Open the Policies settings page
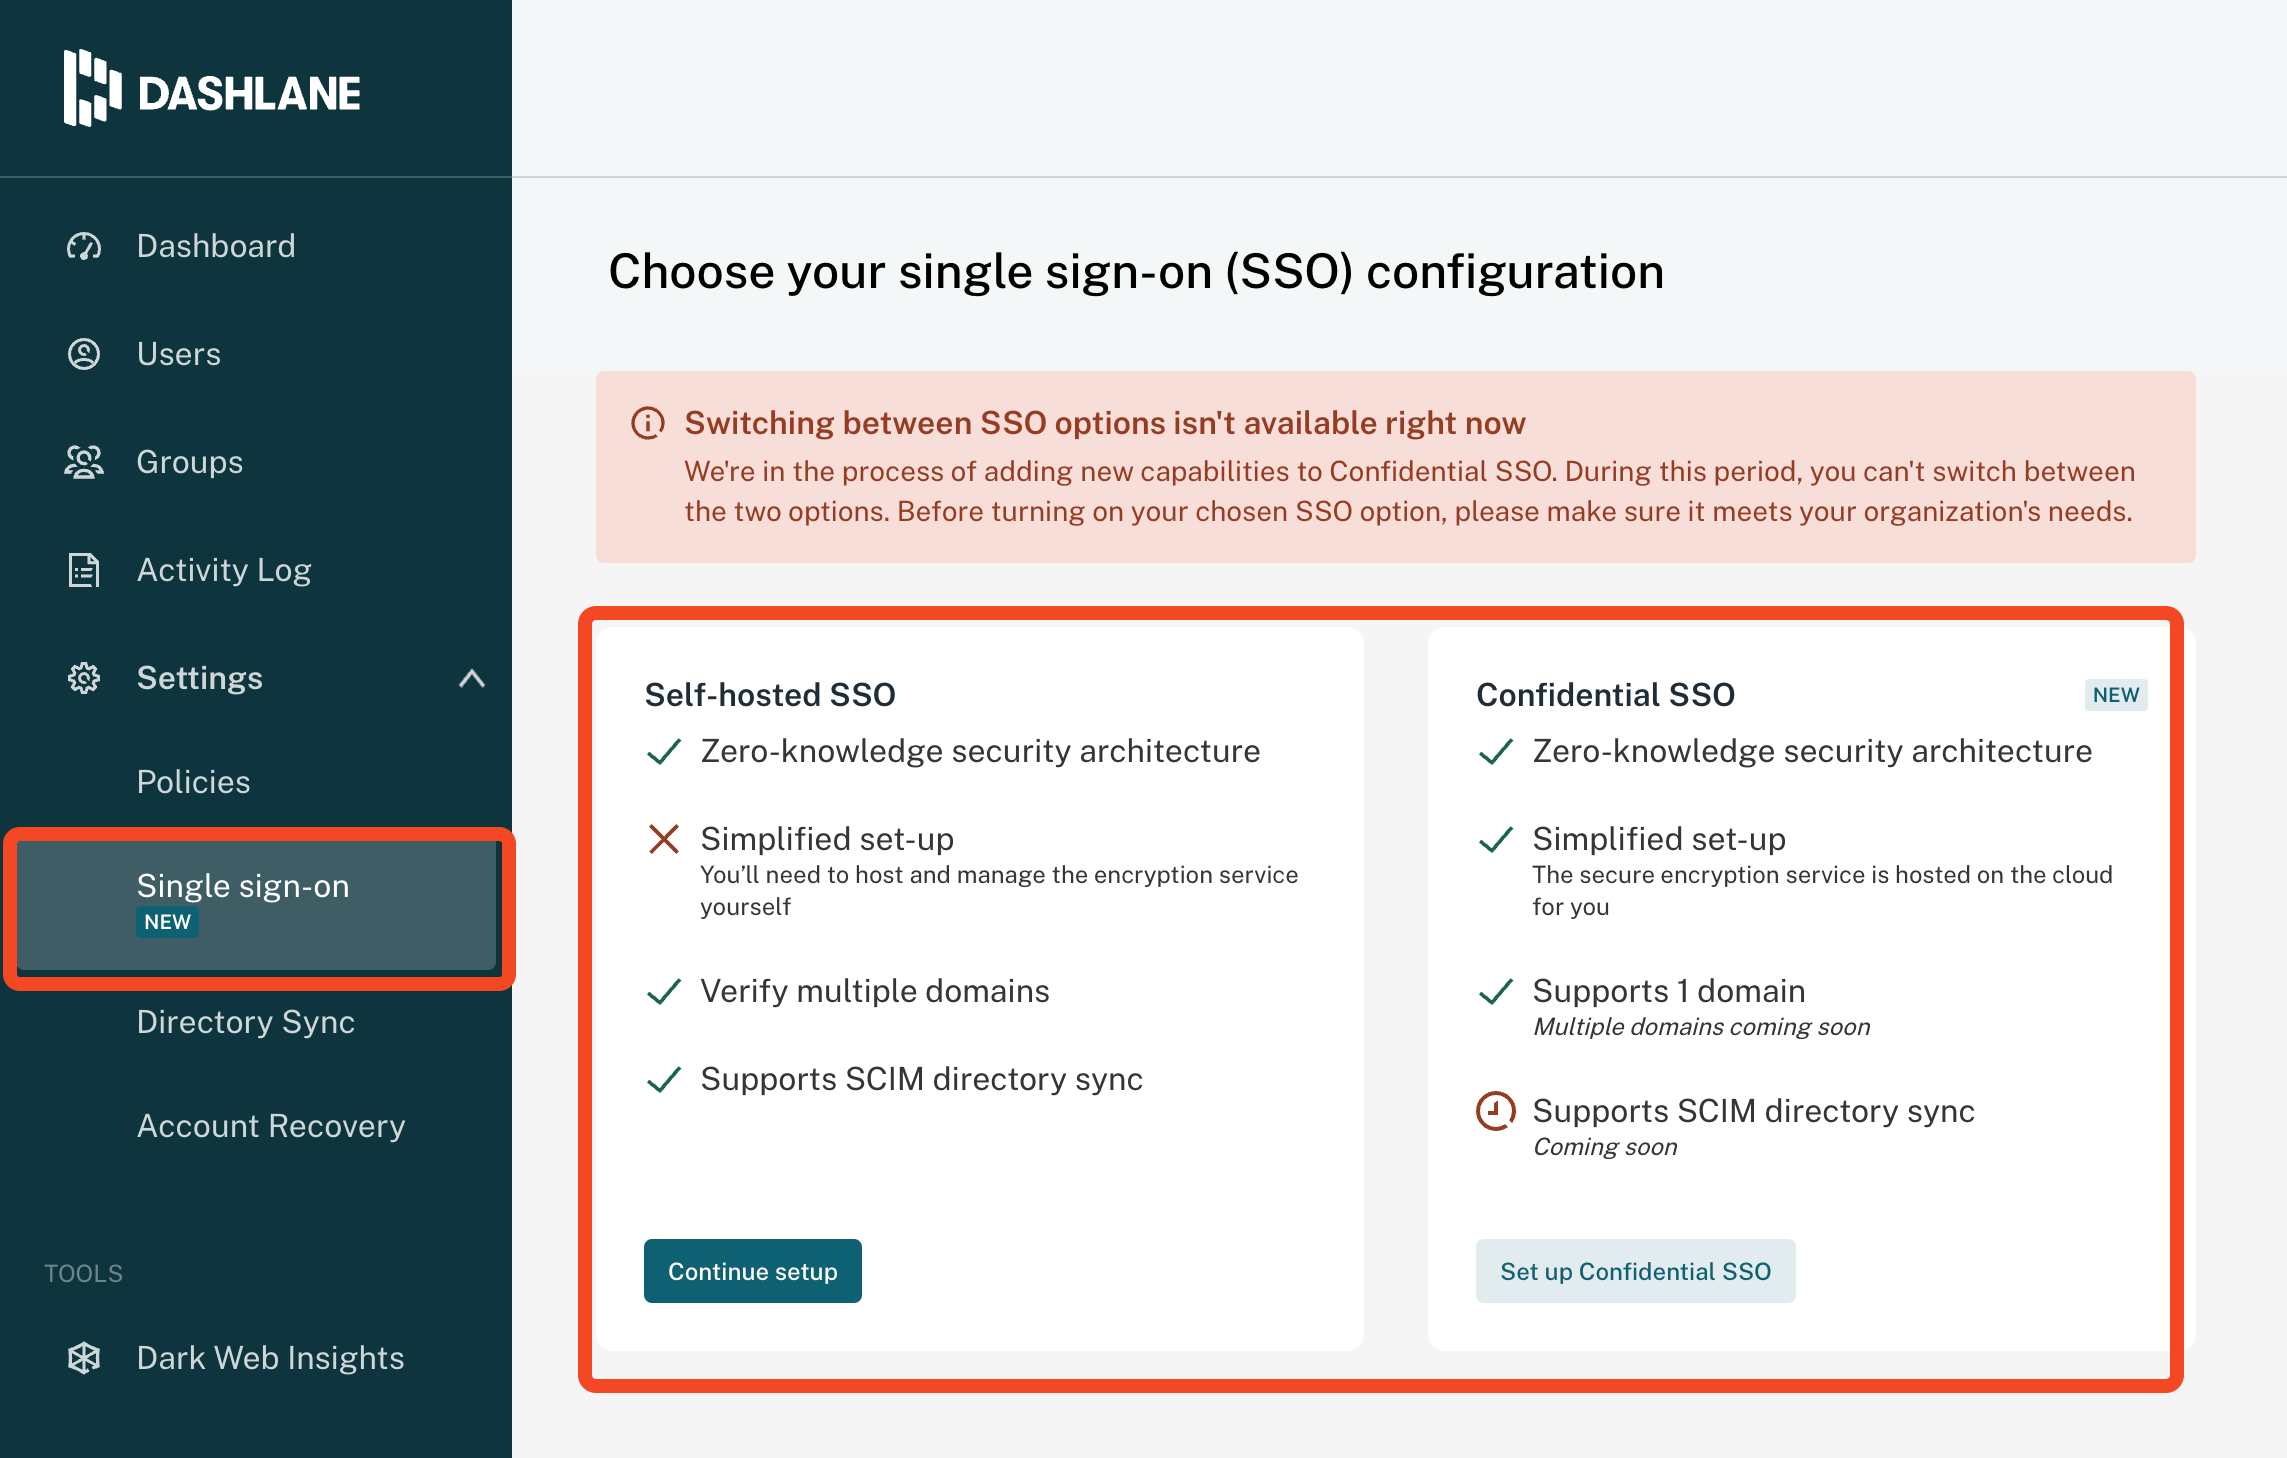This screenshot has width=2287, height=1458. (194, 782)
